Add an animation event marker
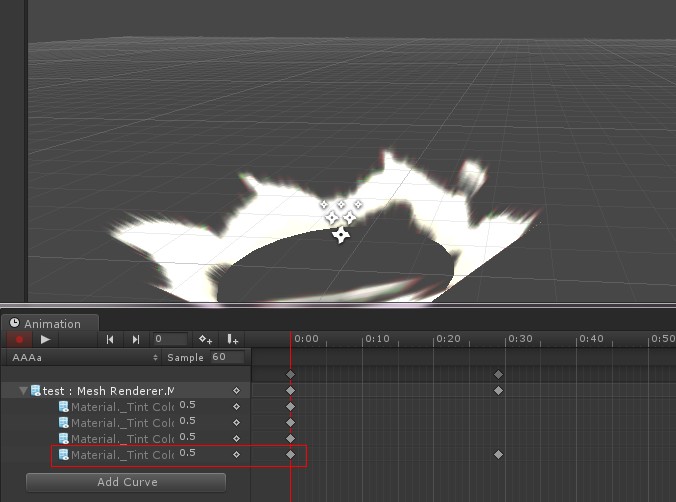The width and height of the screenshot is (676, 502). tap(232, 339)
